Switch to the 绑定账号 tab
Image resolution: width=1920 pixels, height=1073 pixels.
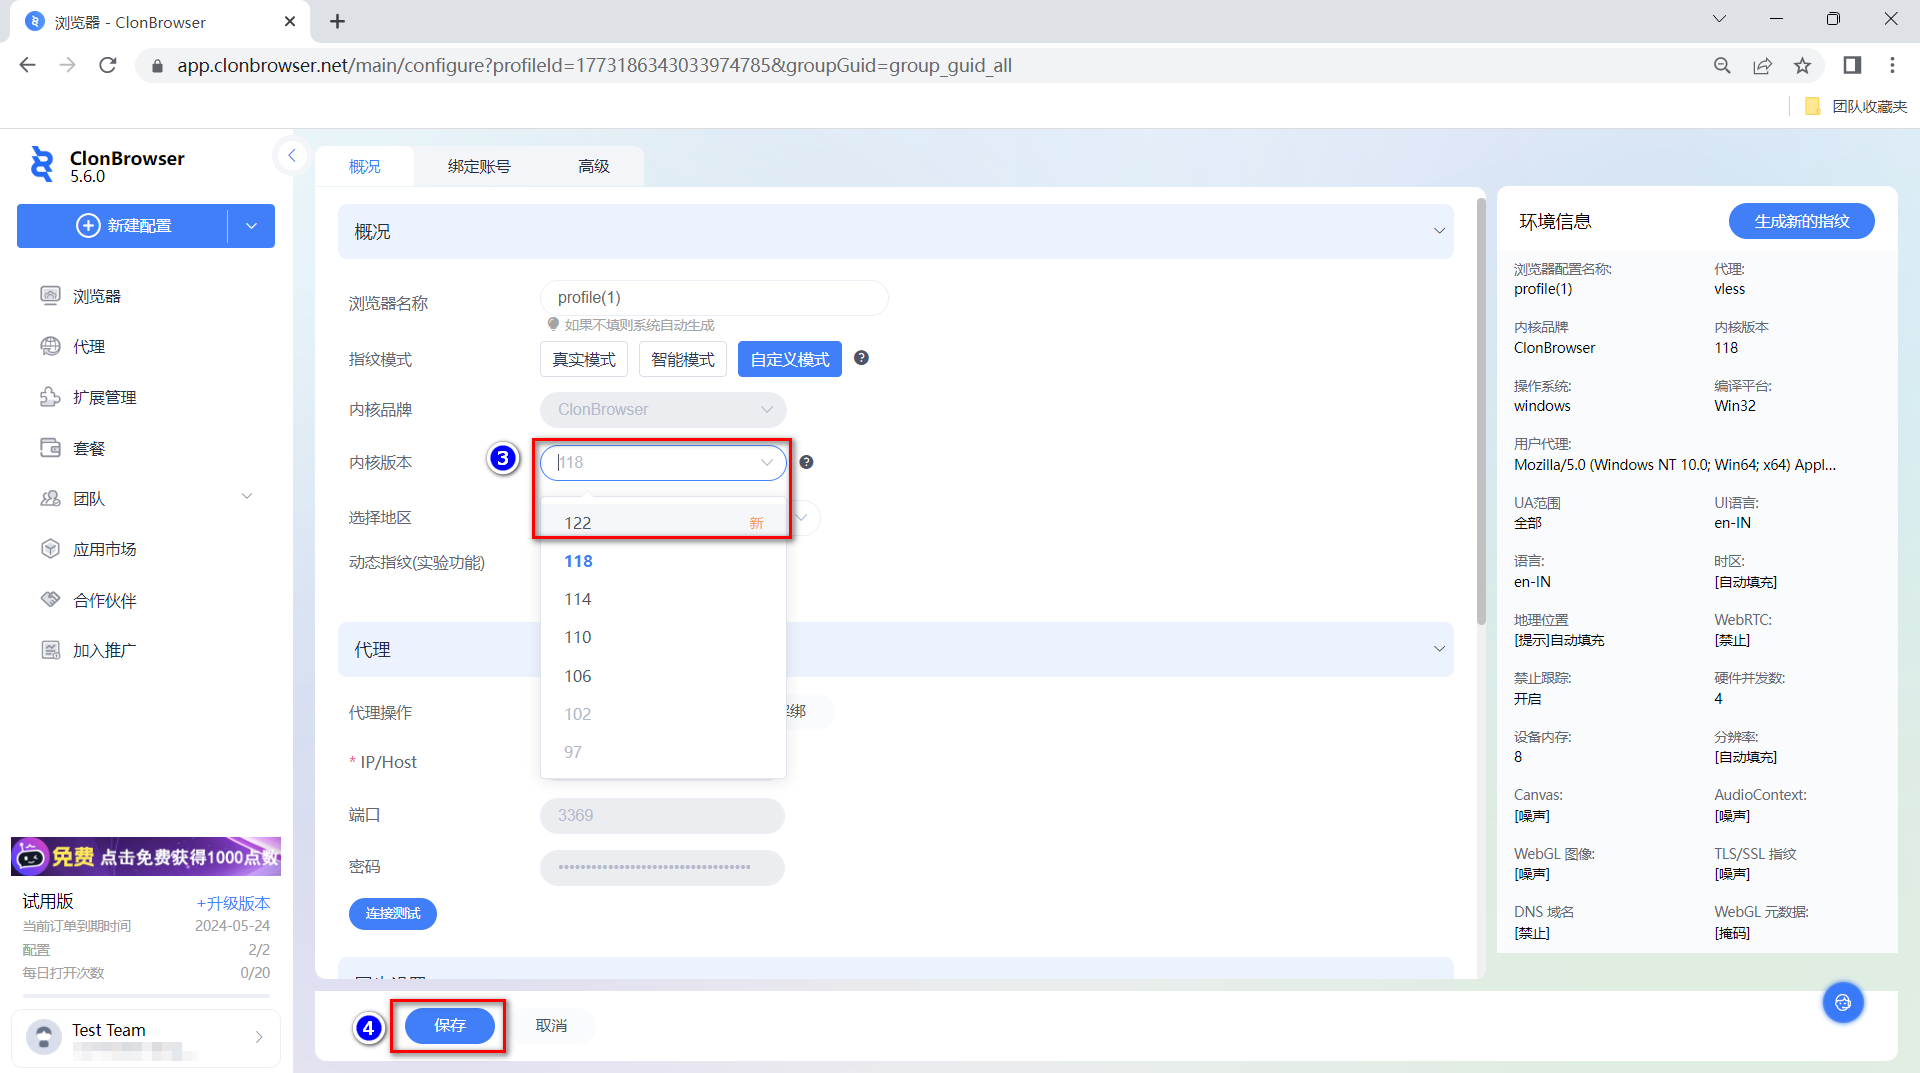click(479, 166)
